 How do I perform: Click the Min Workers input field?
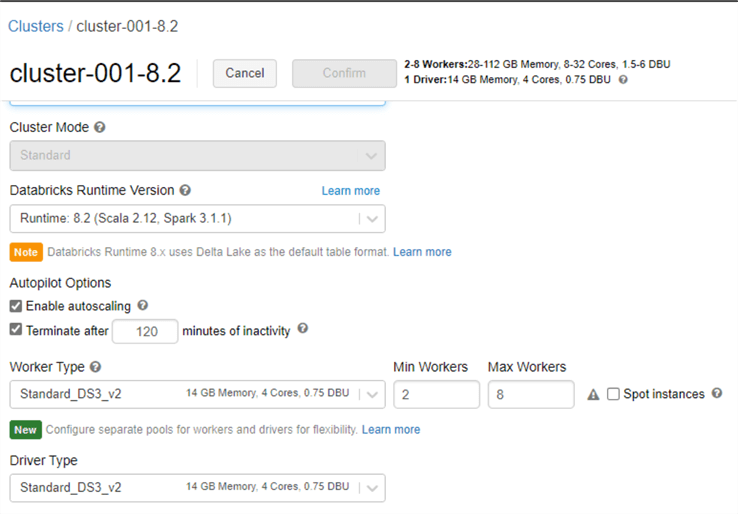tap(436, 394)
